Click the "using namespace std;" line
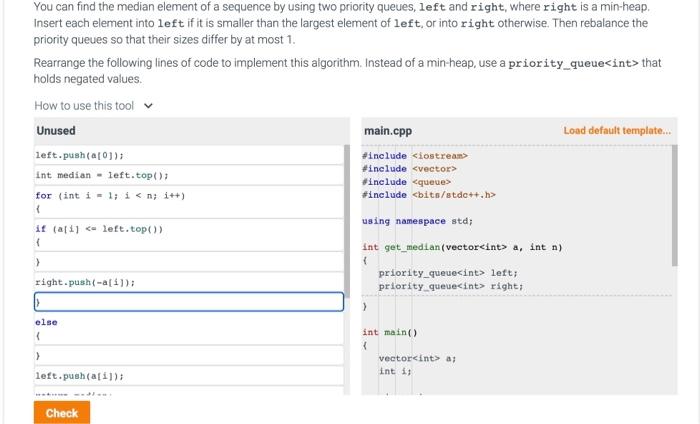The image size is (700, 424). [x=417, y=221]
